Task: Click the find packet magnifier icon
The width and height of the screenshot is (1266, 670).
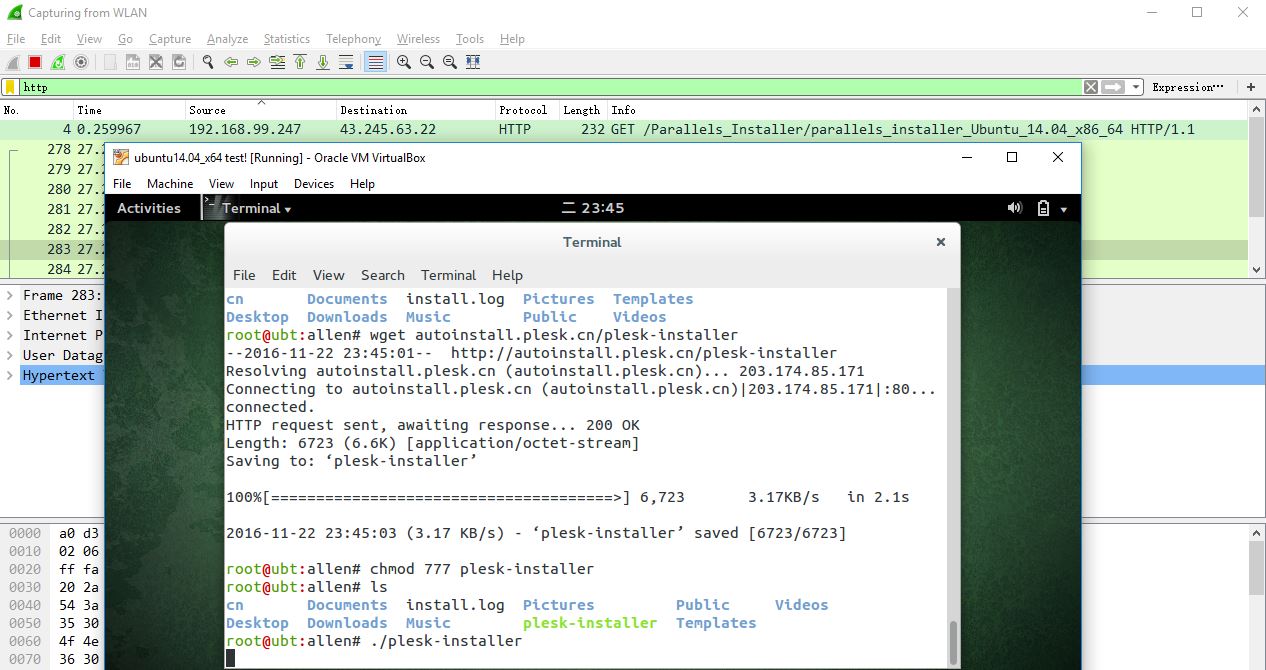Action: tap(207, 62)
